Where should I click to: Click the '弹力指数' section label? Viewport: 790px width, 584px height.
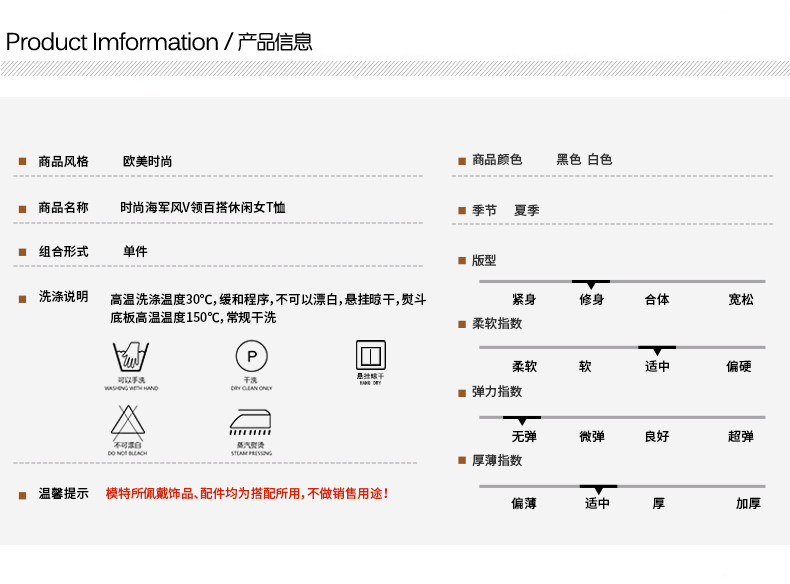coord(497,392)
